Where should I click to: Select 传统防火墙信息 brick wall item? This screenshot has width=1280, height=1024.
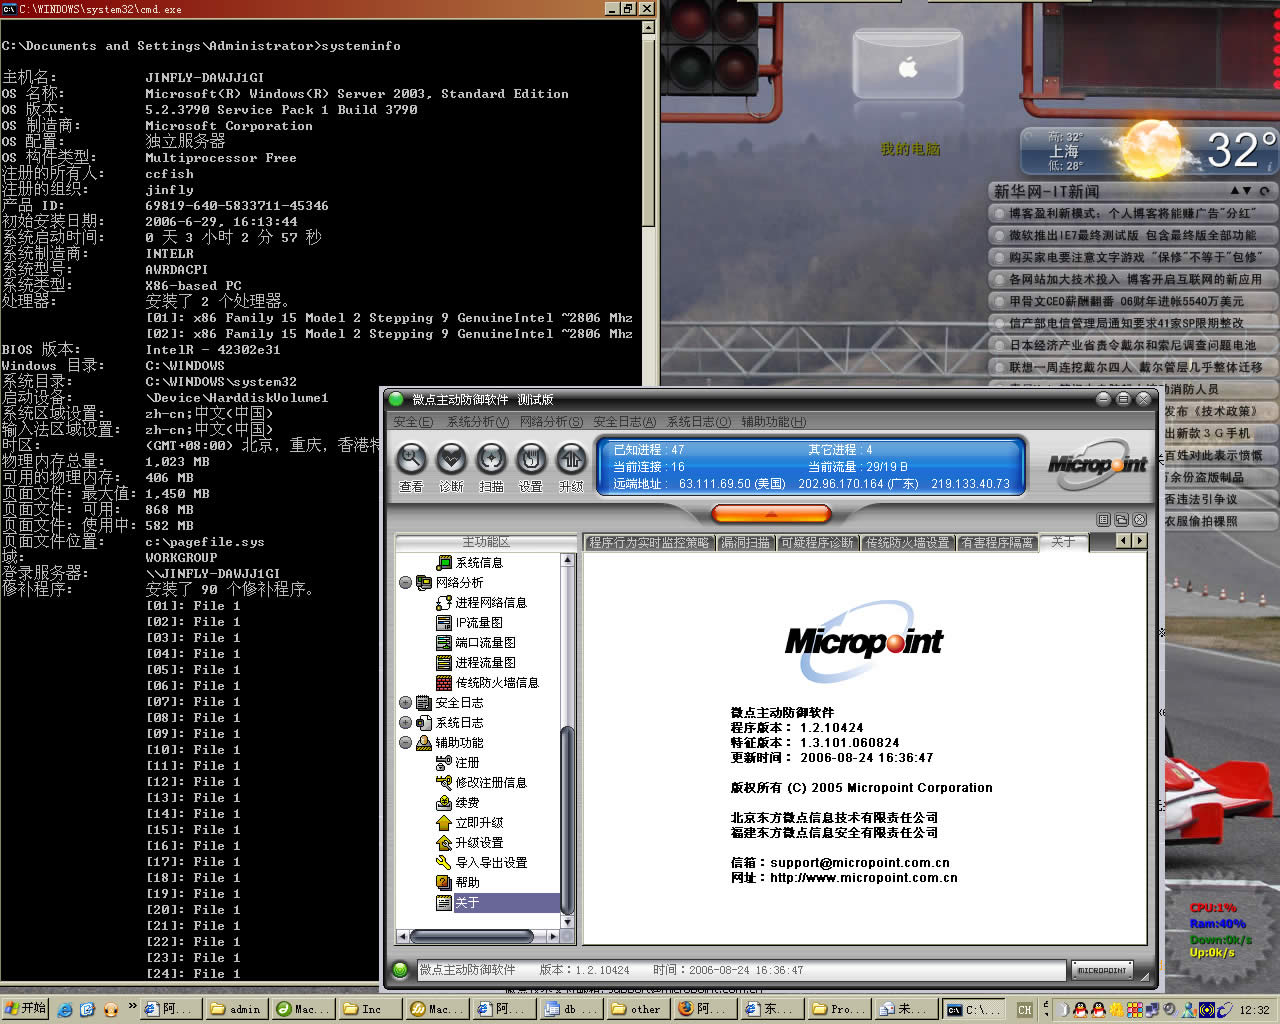click(496, 683)
